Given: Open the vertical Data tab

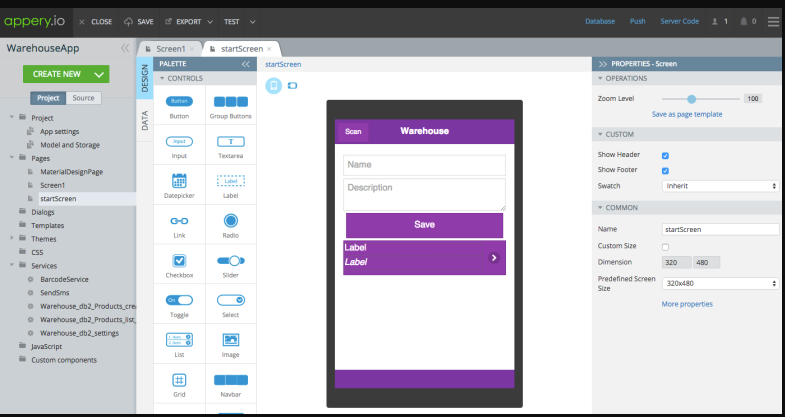Looking at the screenshot, I should [145, 121].
